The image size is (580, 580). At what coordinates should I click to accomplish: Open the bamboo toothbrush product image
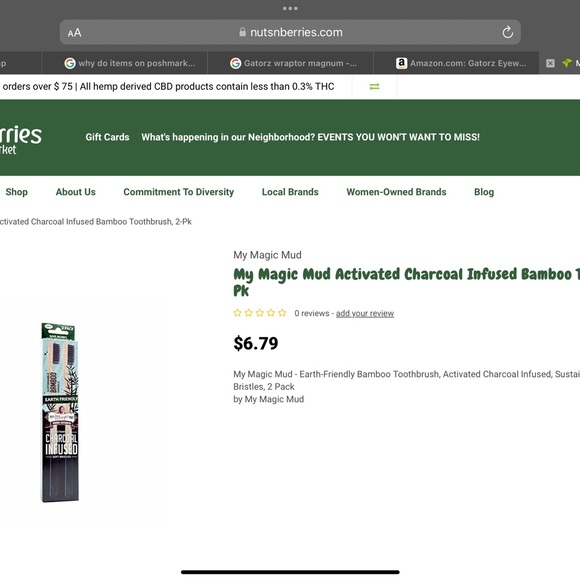tap(60, 412)
